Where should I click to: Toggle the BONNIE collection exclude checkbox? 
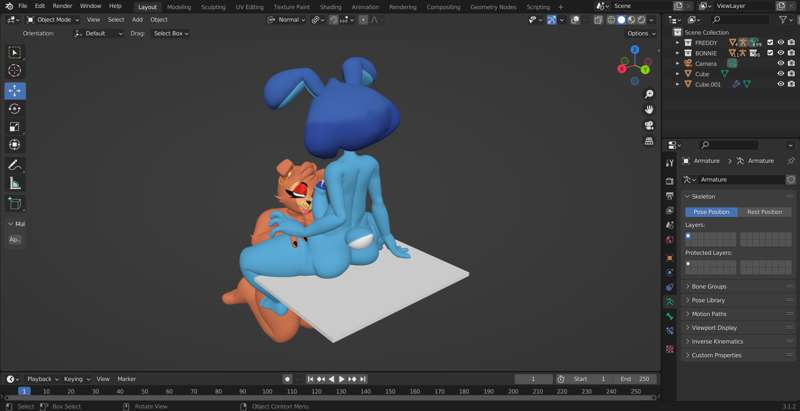770,53
